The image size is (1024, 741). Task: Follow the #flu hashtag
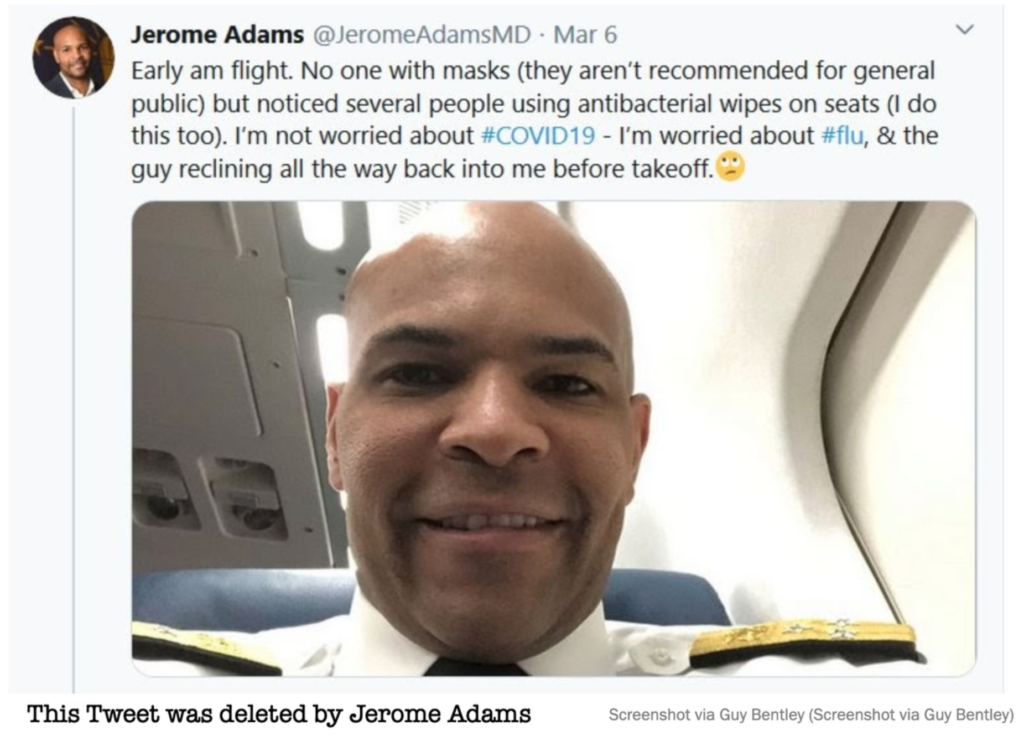tap(842, 136)
